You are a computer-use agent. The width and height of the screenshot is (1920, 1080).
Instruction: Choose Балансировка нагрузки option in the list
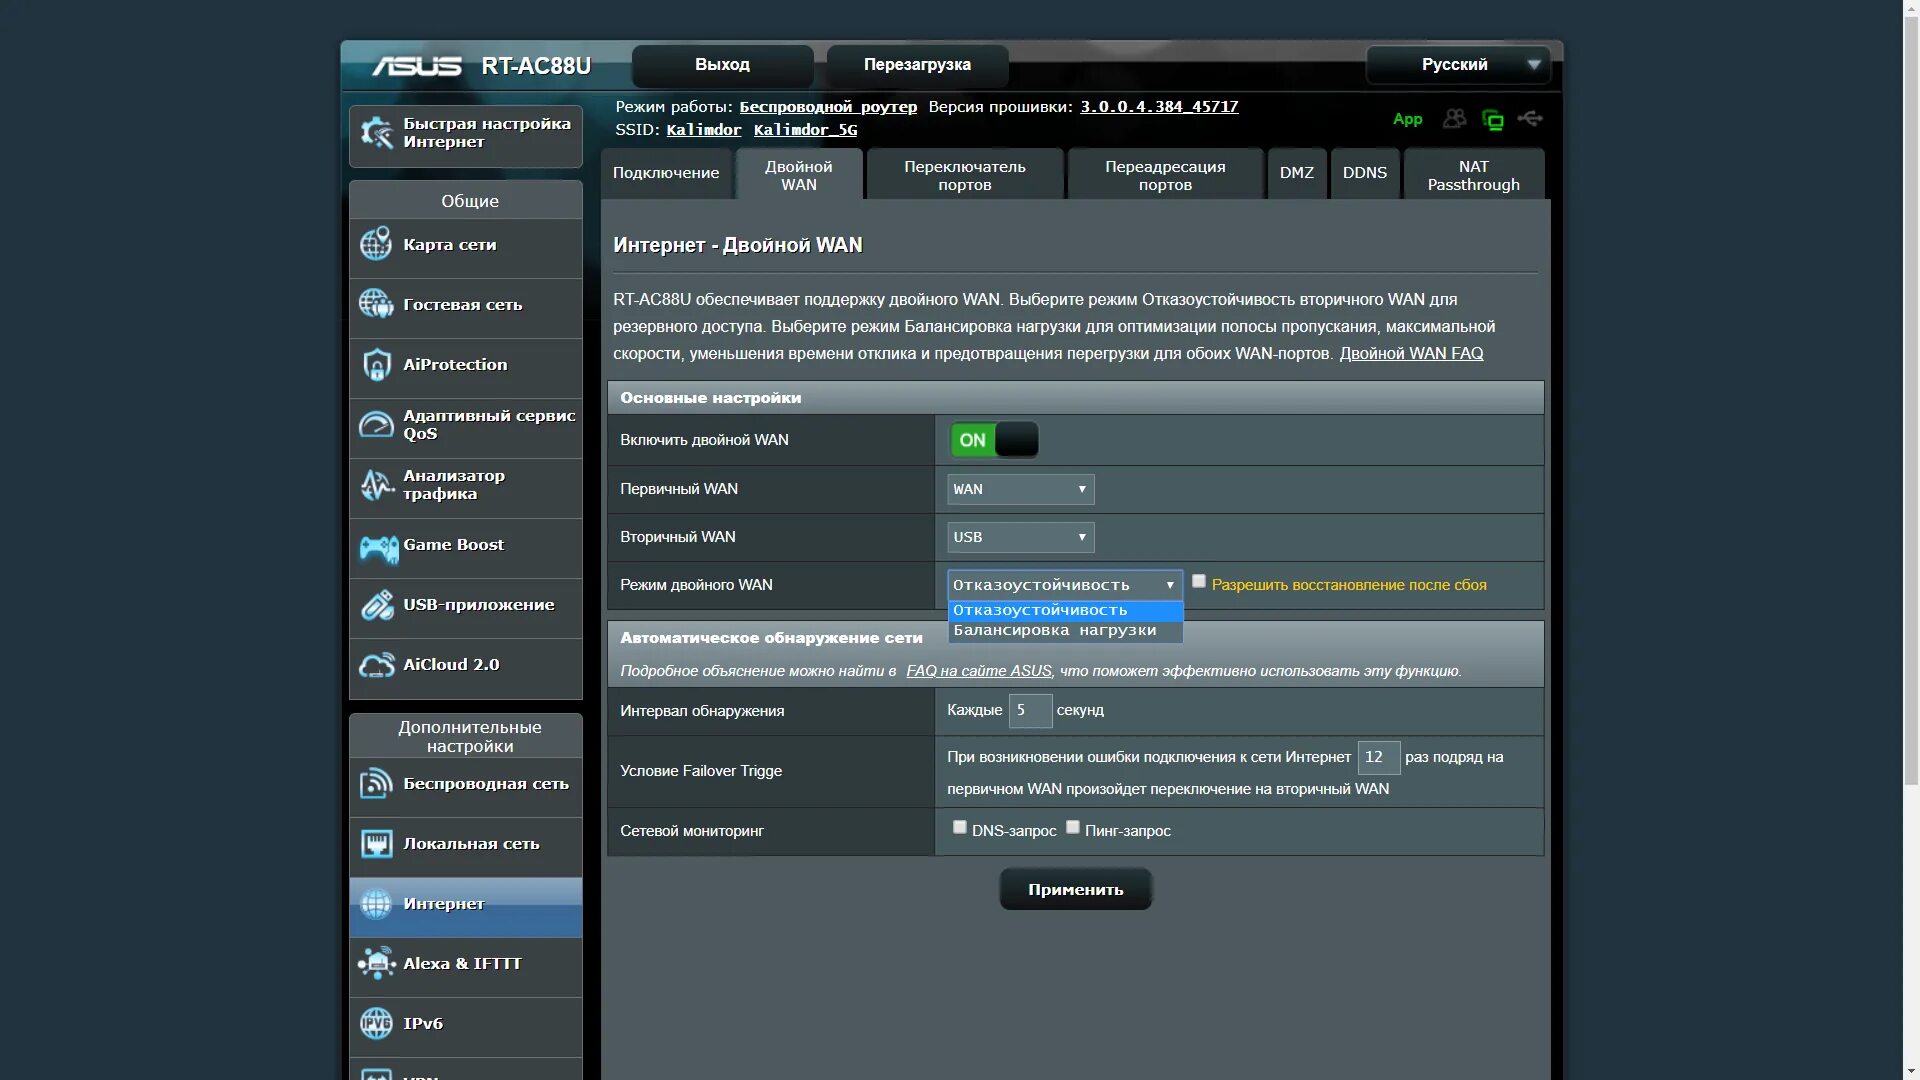click(1065, 630)
